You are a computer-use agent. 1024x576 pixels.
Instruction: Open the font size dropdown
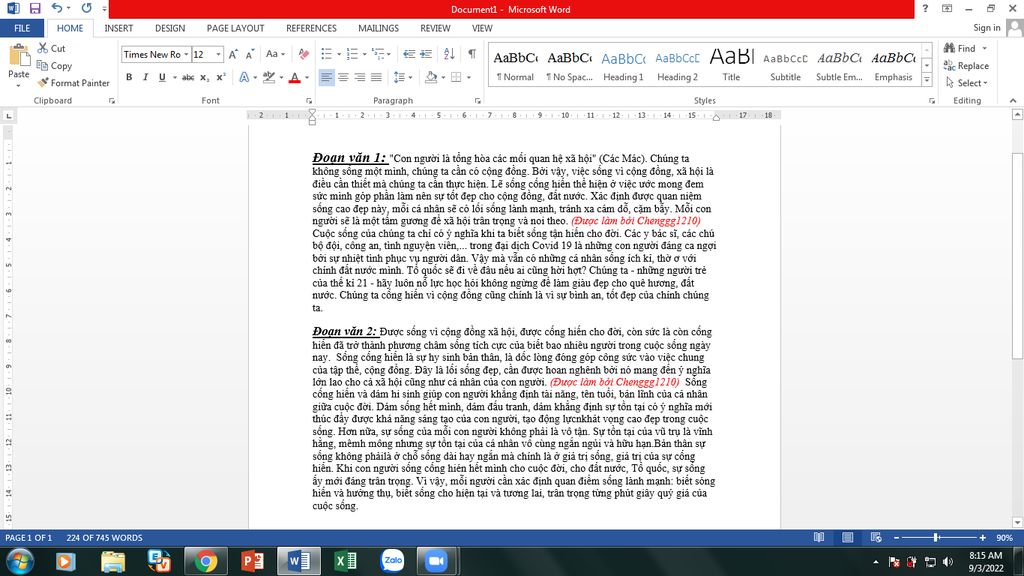218,54
